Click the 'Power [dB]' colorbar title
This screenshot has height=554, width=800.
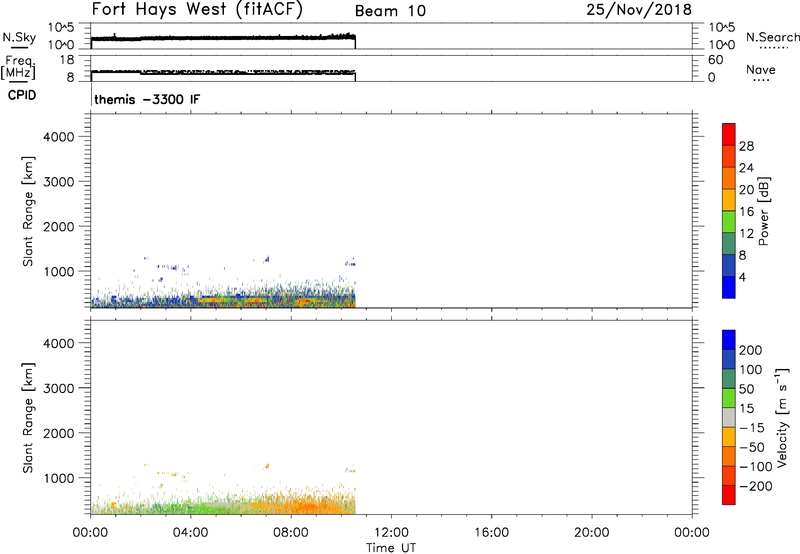click(x=763, y=211)
